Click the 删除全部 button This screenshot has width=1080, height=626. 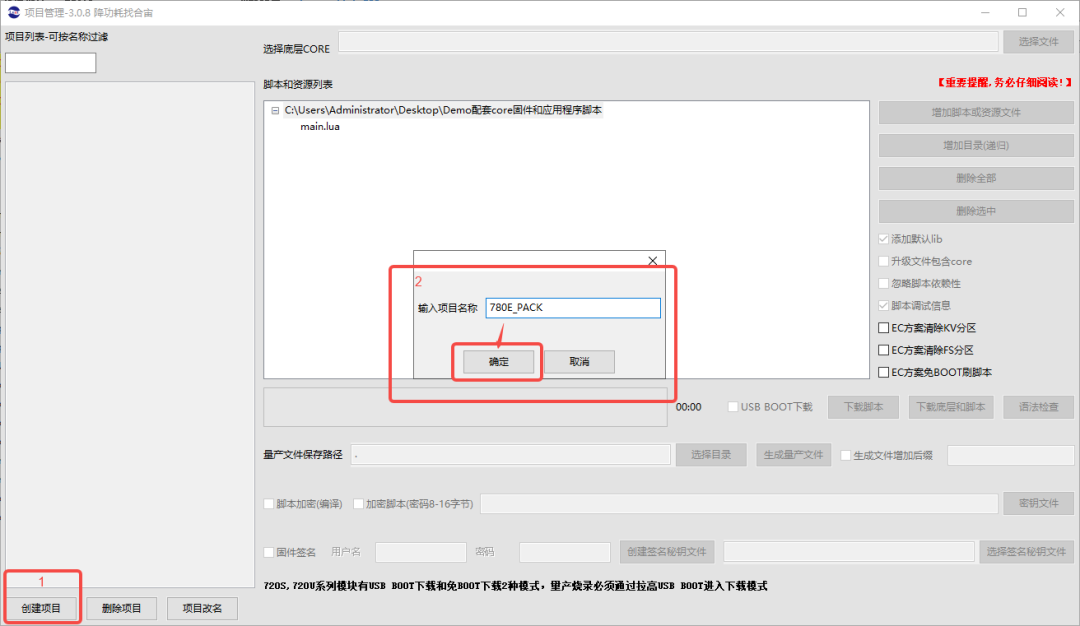click(x=976, y=178)
